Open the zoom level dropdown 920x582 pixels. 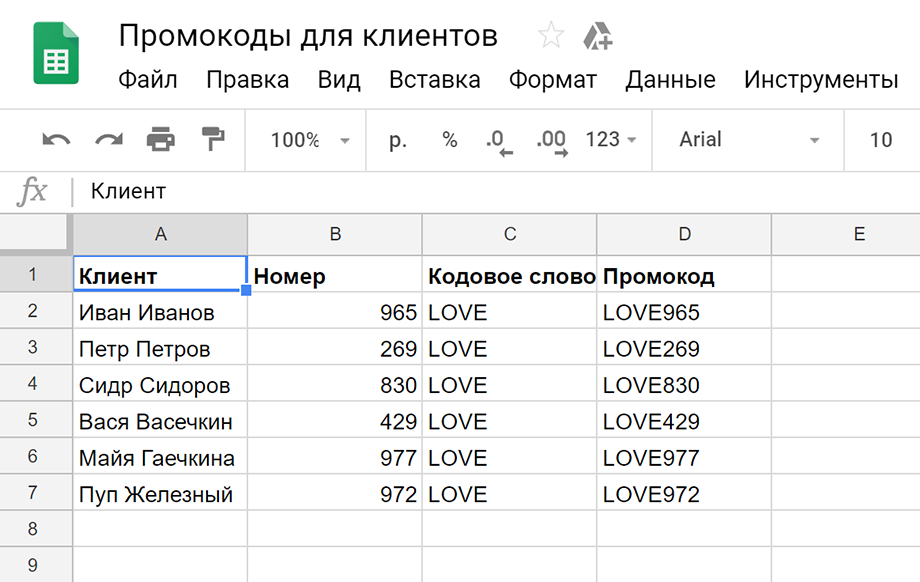point(310,140)
